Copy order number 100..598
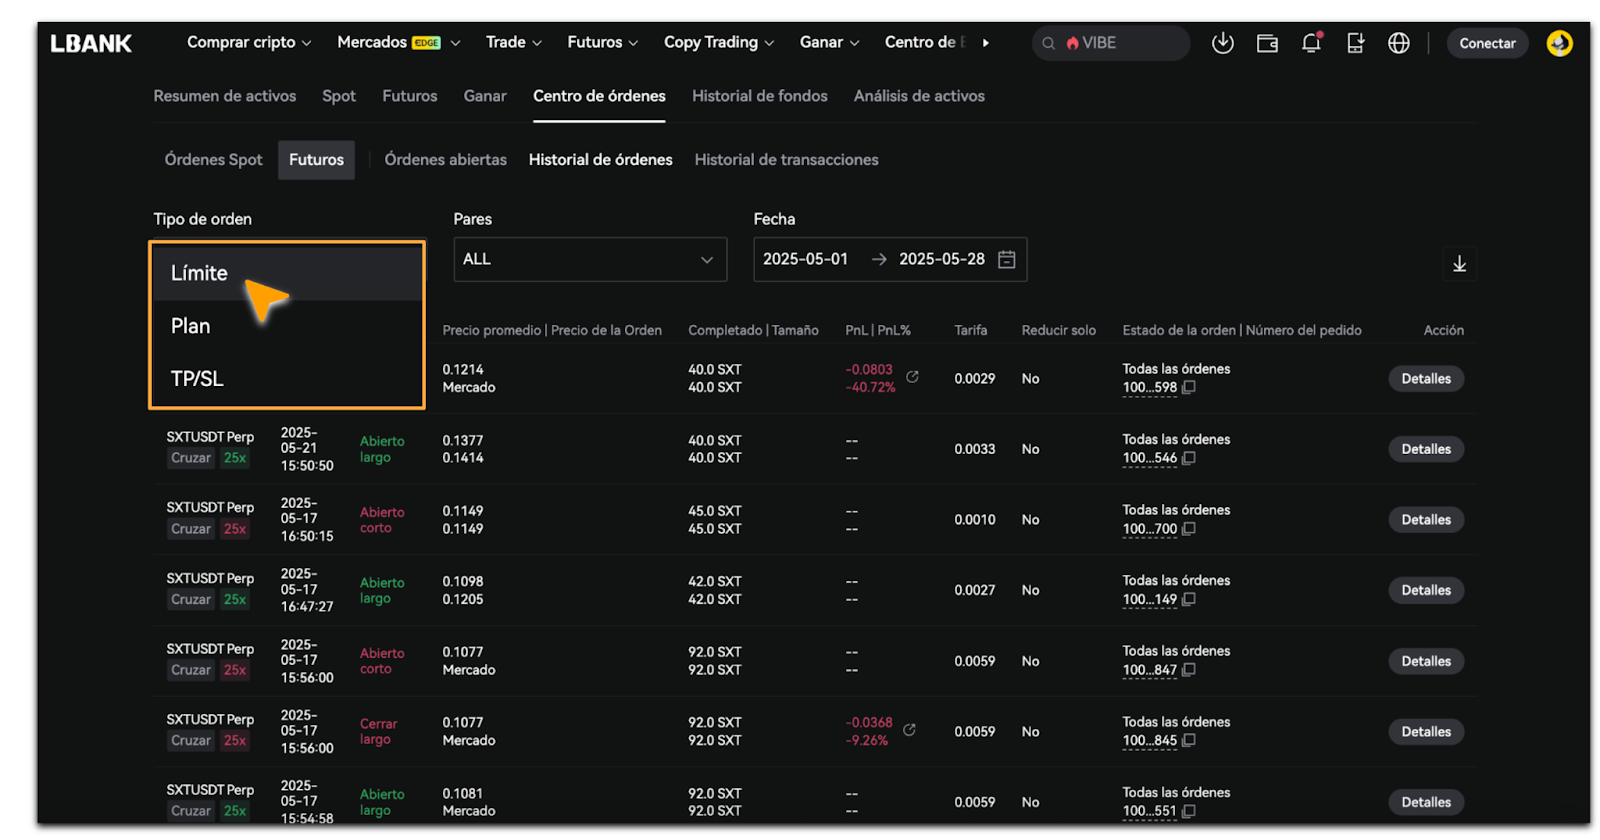This screenshot has width=1600, height=840. coord(1189,388)
